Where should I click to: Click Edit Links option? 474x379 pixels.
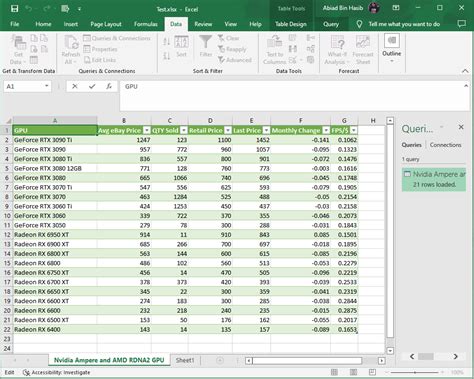tap(100, 60)
